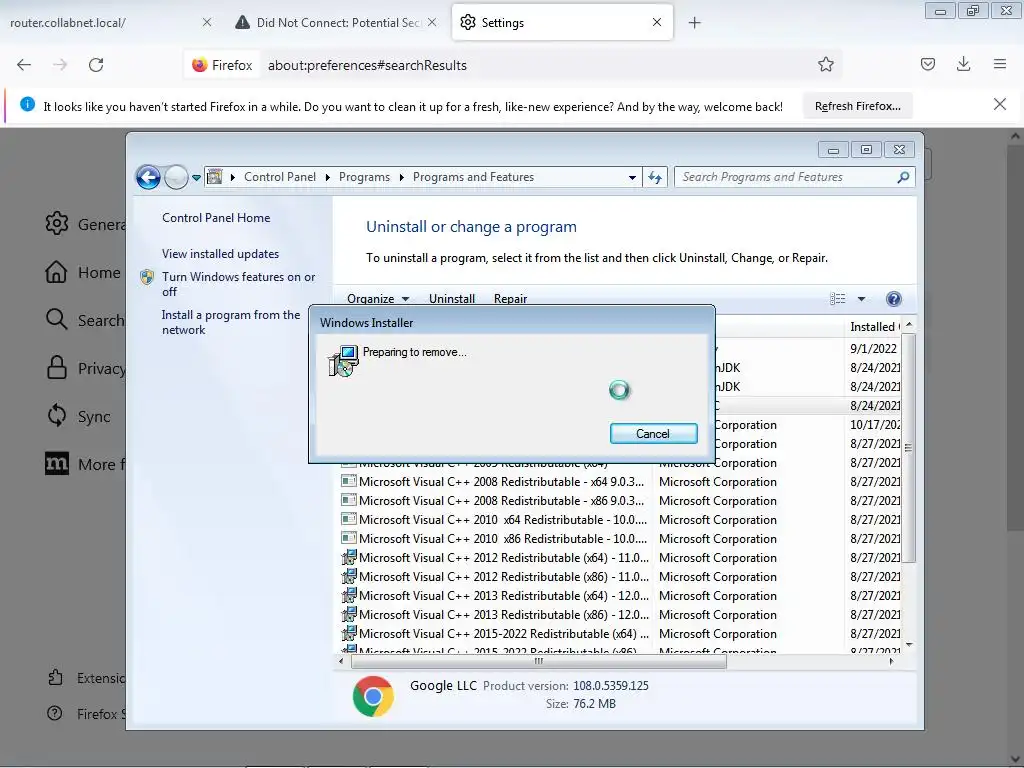The height and width of the screenshot is (768, 1024).
Task: Click the search magnifier in Control Panel
Action: (903, 177)
